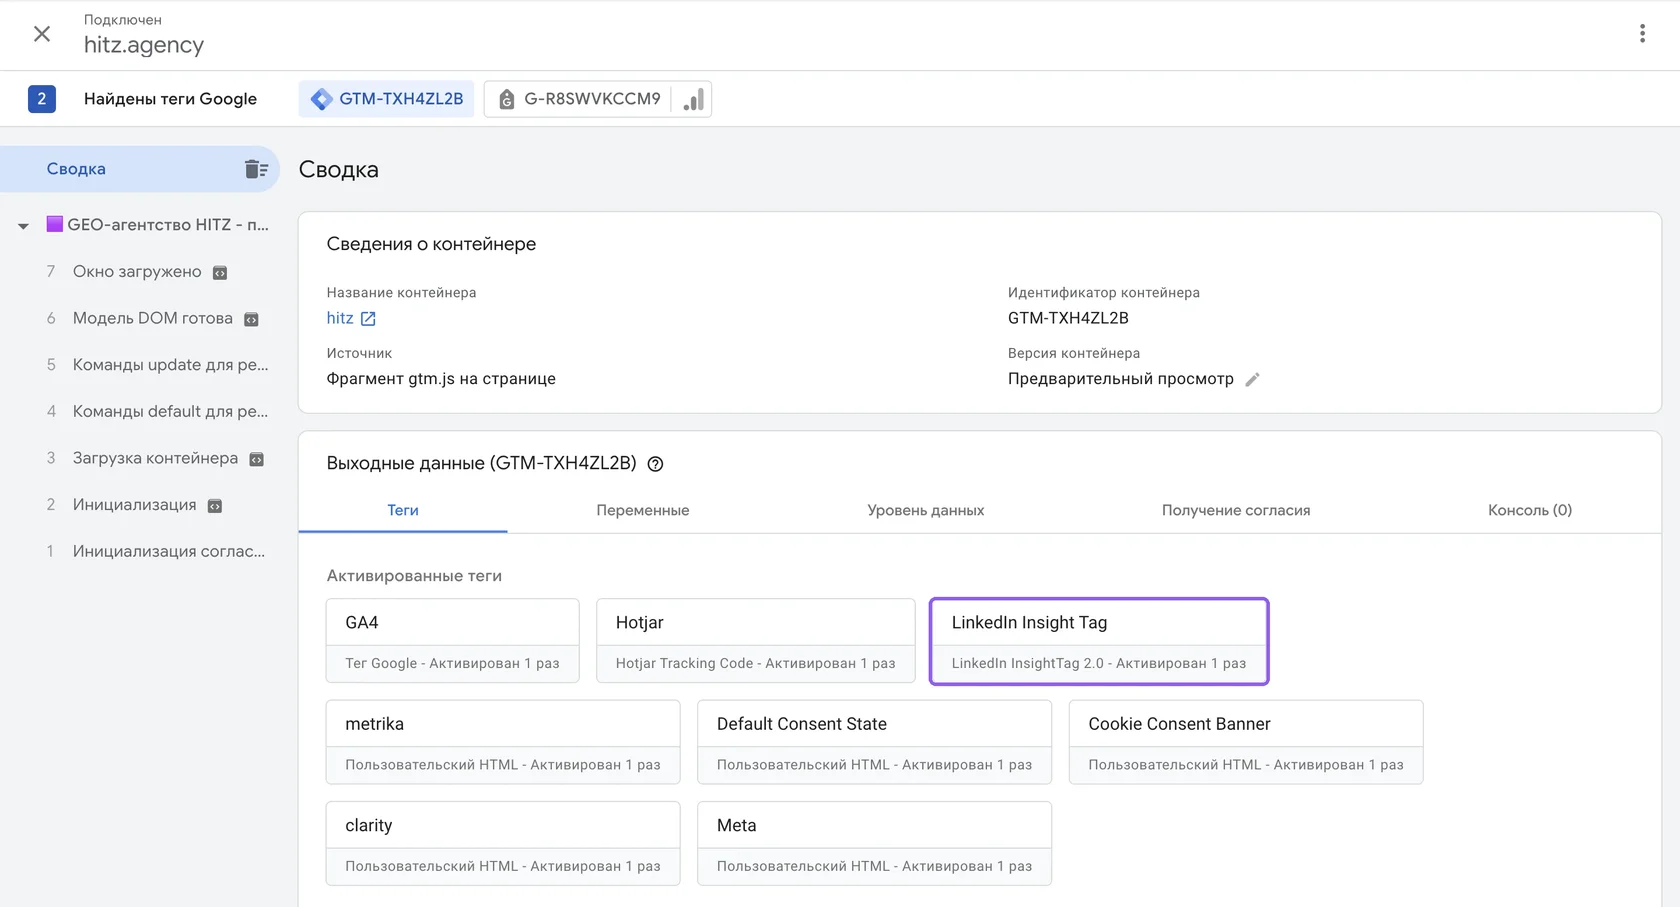
Task: Clear events with the Сводка trash icon
Action: [x=256, y=169]
